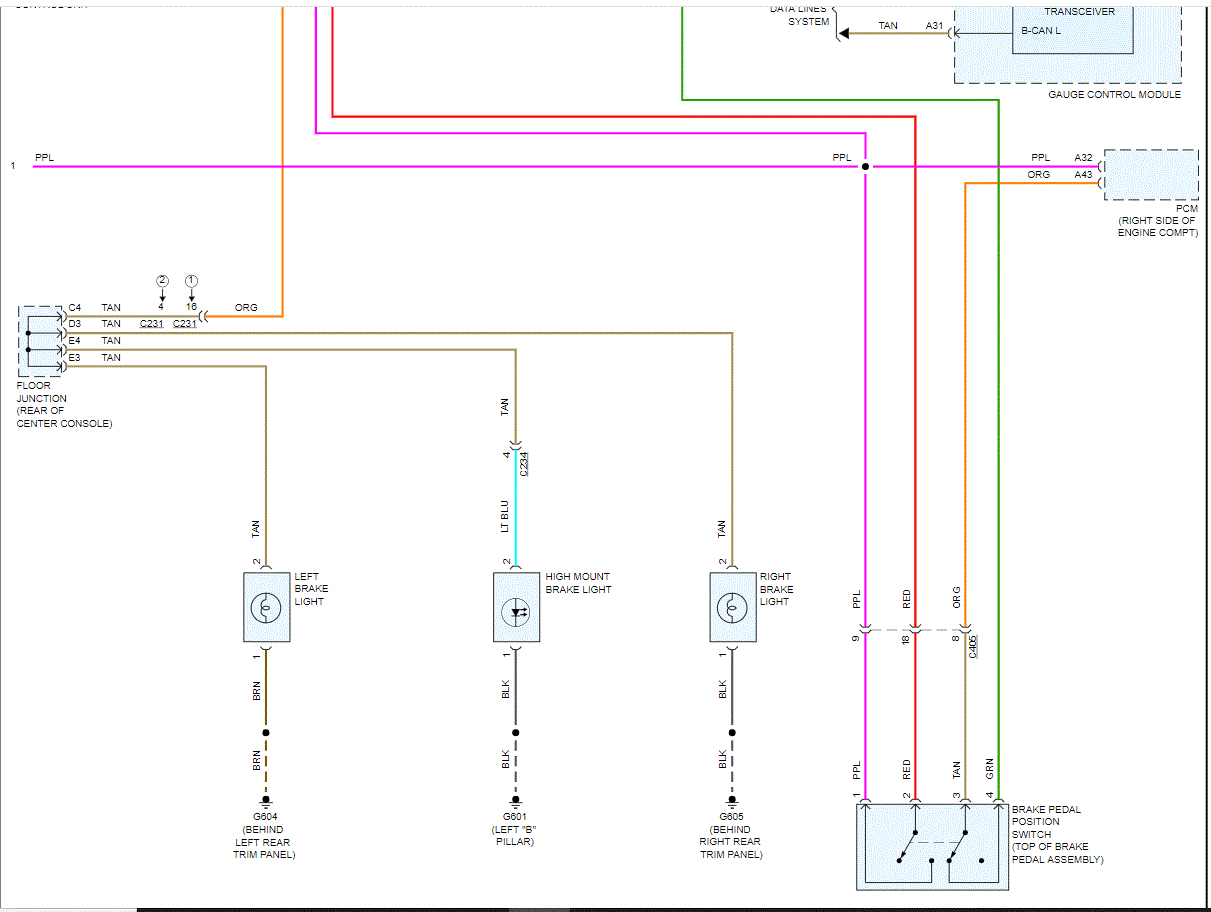Click the 'A32' terminal label

1084,158
